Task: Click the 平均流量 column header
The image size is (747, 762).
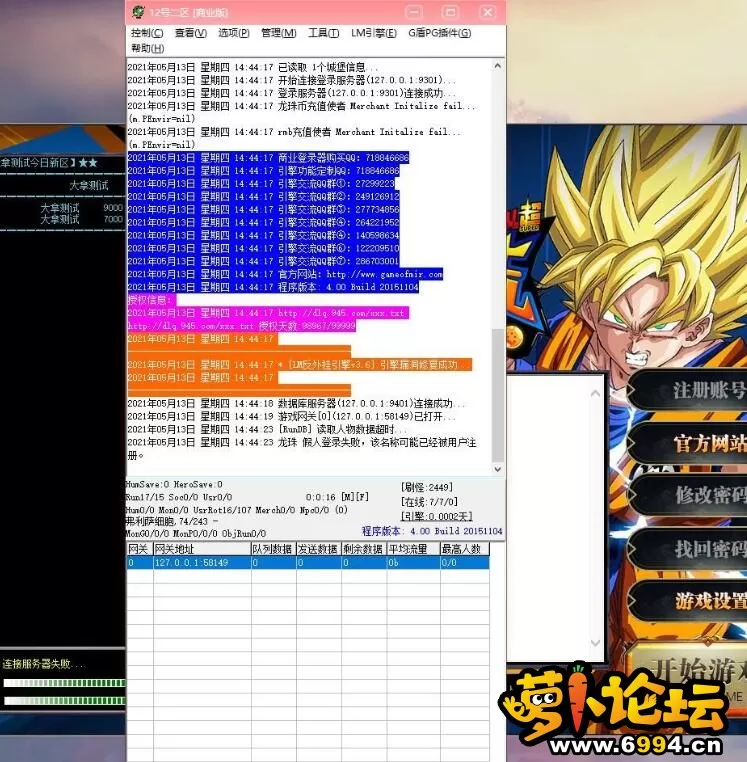Action: click(x=413, y=549)
